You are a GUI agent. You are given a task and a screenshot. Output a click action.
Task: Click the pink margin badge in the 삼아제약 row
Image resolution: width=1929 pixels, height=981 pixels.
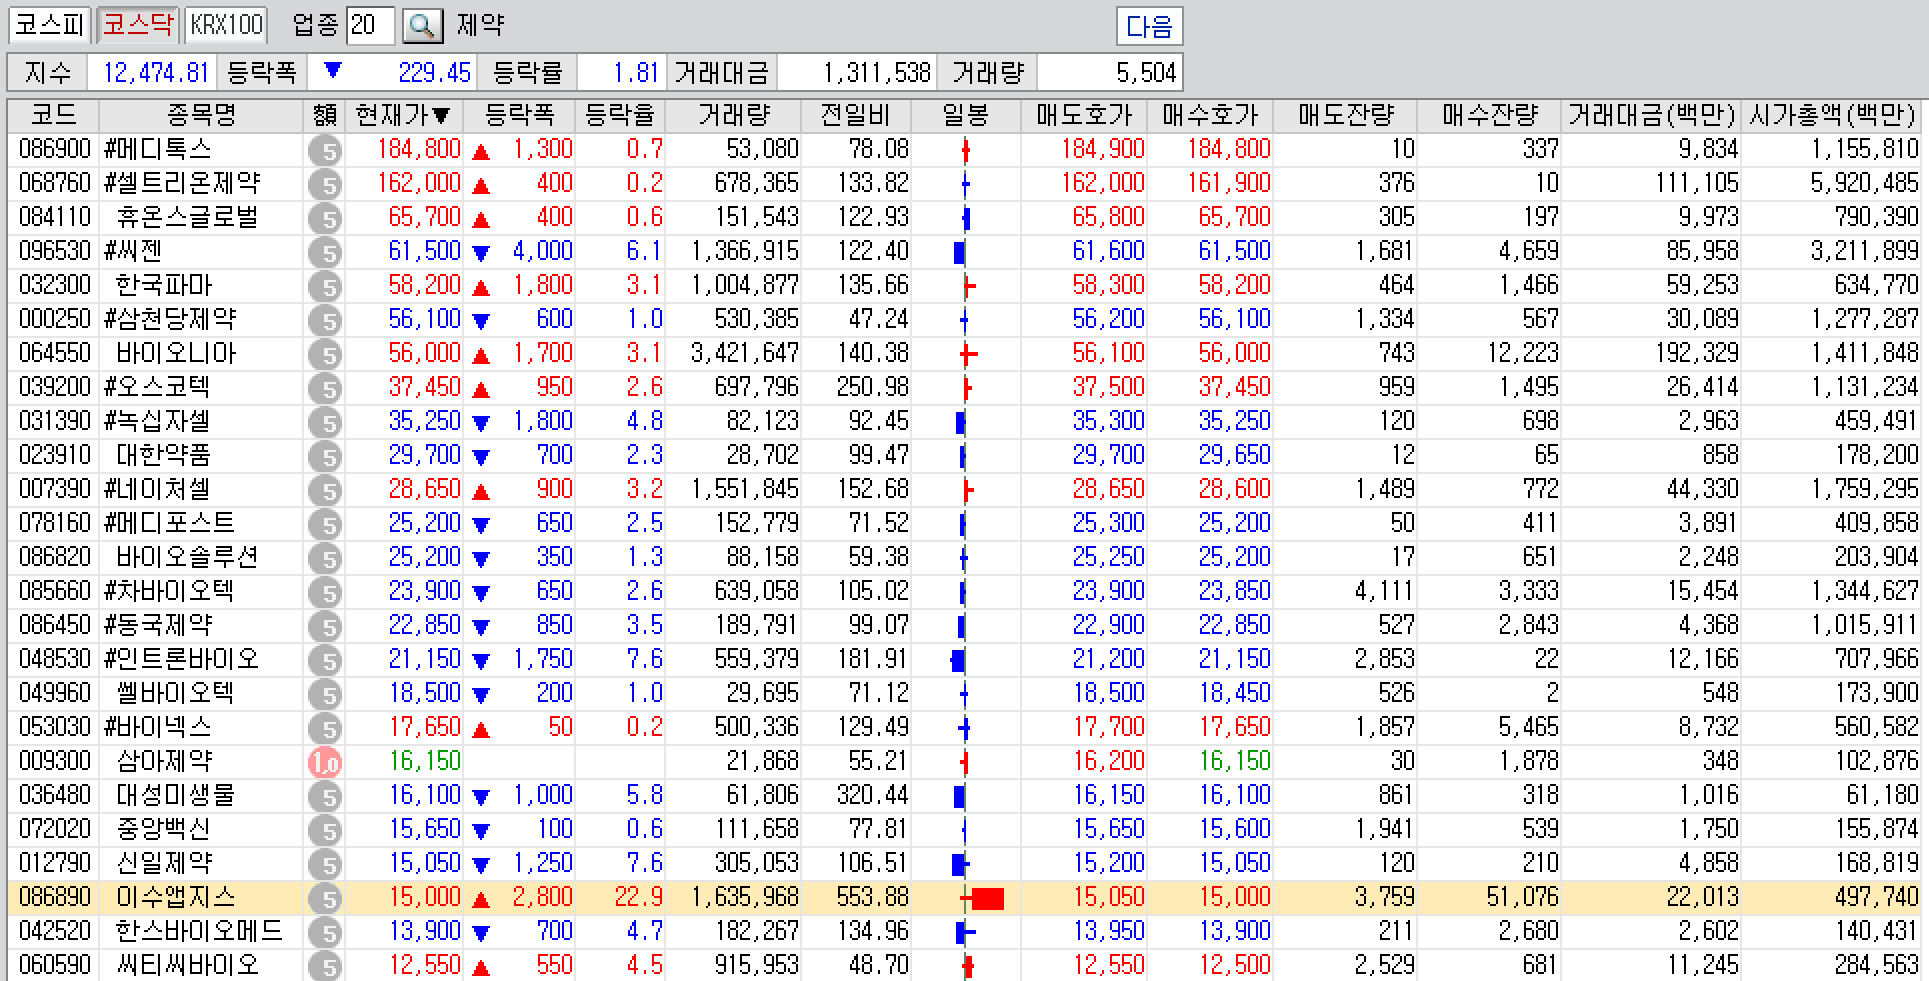[x=325, y=764]
